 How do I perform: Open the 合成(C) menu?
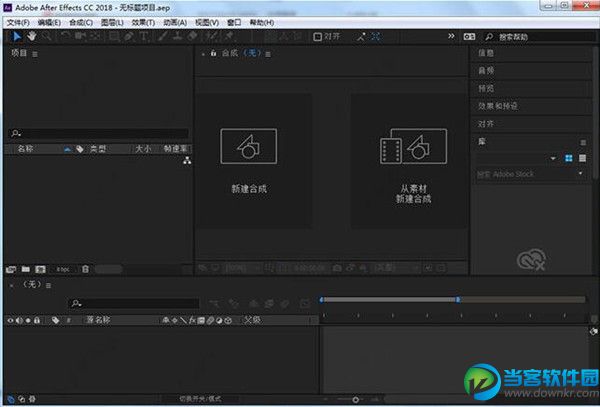pos(81,23)
